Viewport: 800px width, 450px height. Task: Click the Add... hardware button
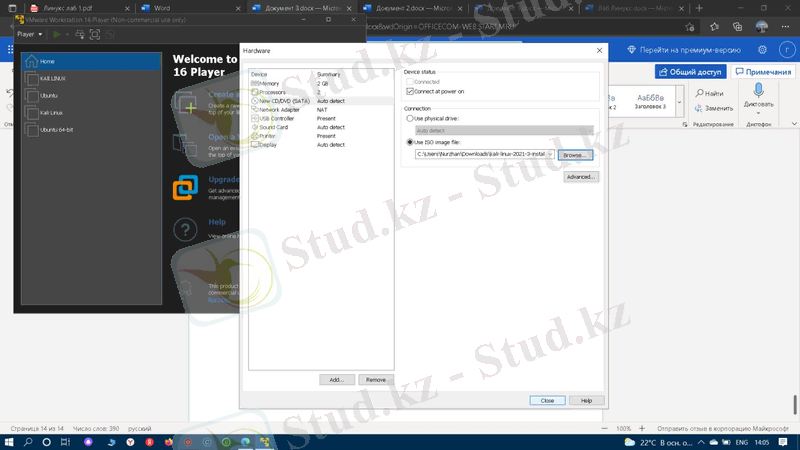tap(336, 380)
